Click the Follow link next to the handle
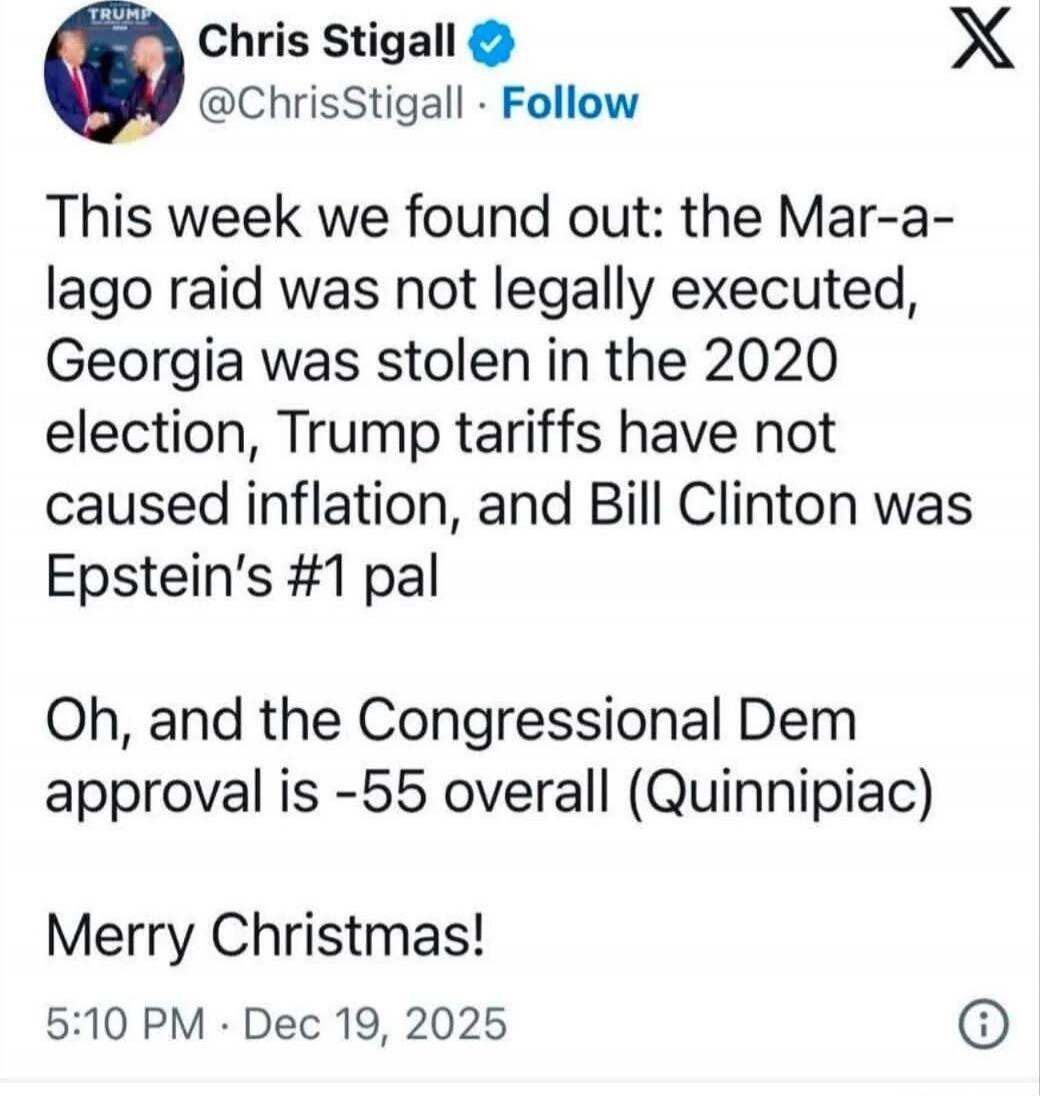The image size is (1040, 1096). coord(570,102)
